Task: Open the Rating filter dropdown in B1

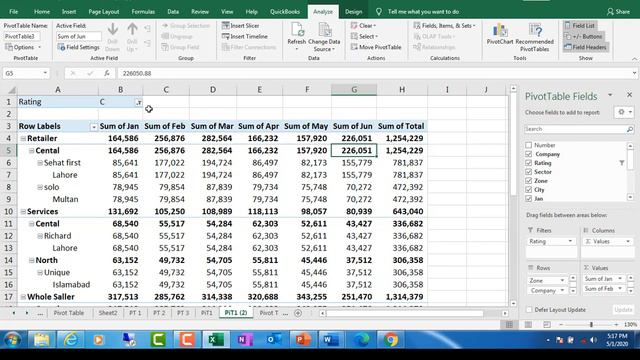Action: pos(139,102)
